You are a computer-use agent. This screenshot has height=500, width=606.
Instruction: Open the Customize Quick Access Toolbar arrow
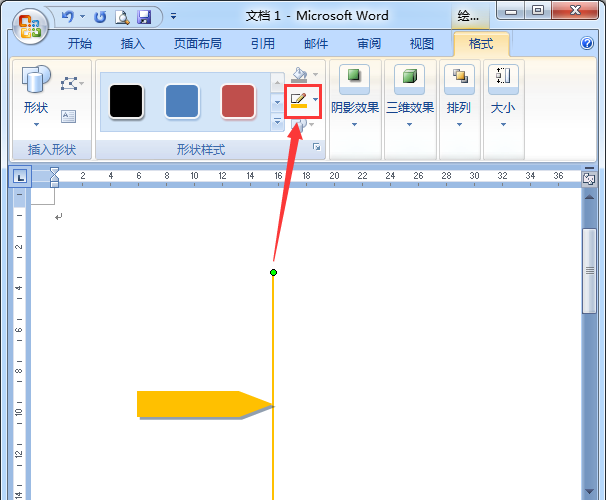[173, 17]
